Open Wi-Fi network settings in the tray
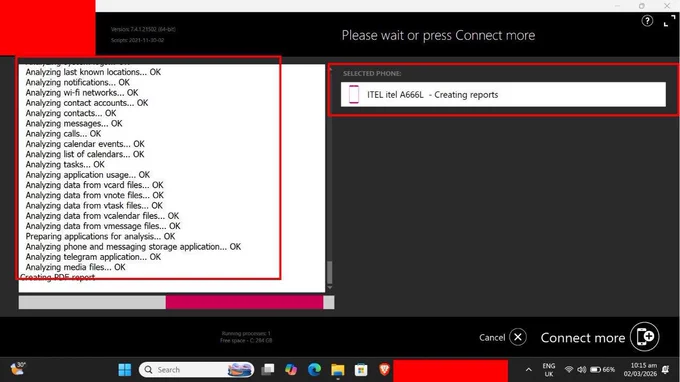The height and width of the screenshot is (382, 680). tap(569, 369)
